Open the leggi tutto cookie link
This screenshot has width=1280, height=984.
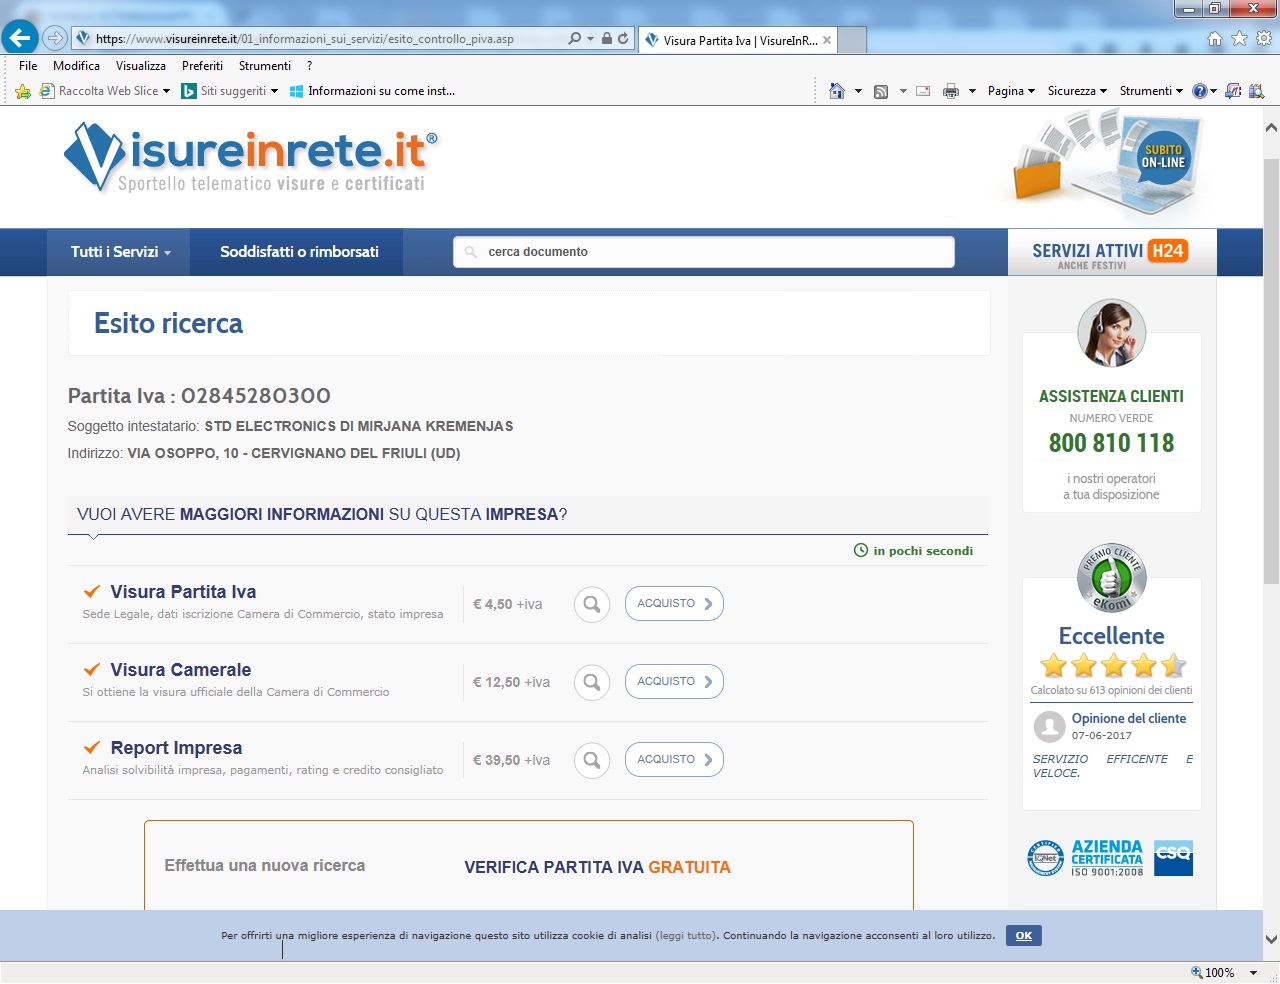(x=686, y=936)
